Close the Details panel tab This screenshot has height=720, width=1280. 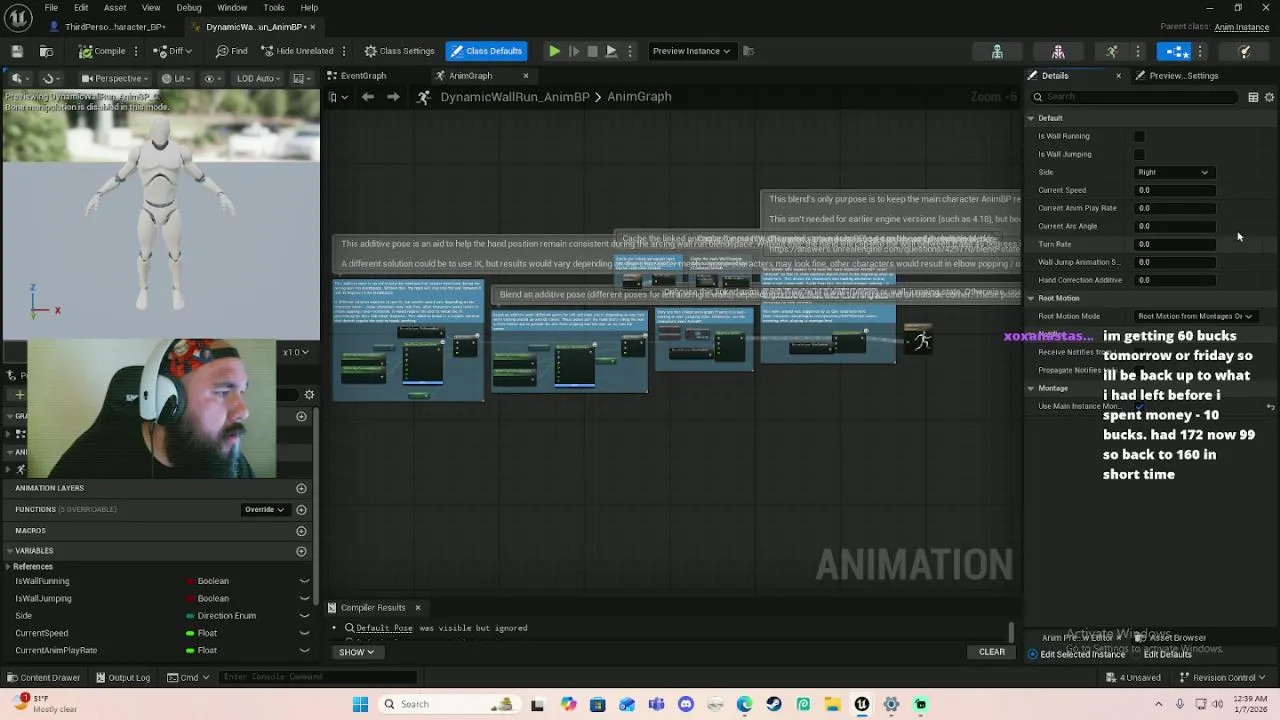1118,76
